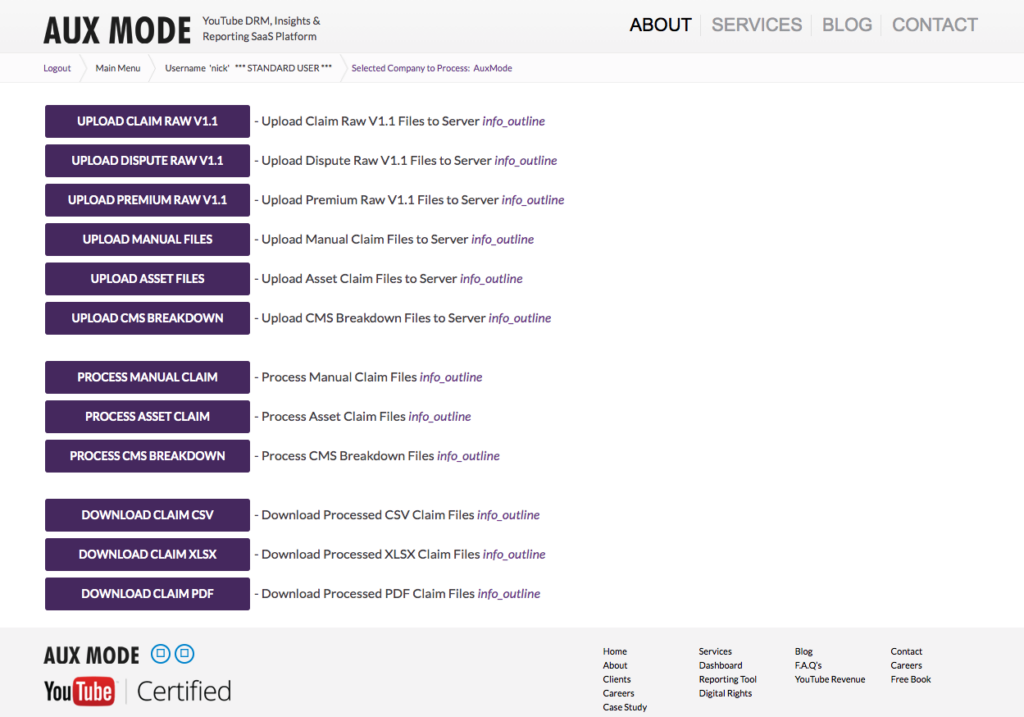Open CONTACT in the top navigation
This screenshot has width=1024, height=717.
[x=935, y=25]
